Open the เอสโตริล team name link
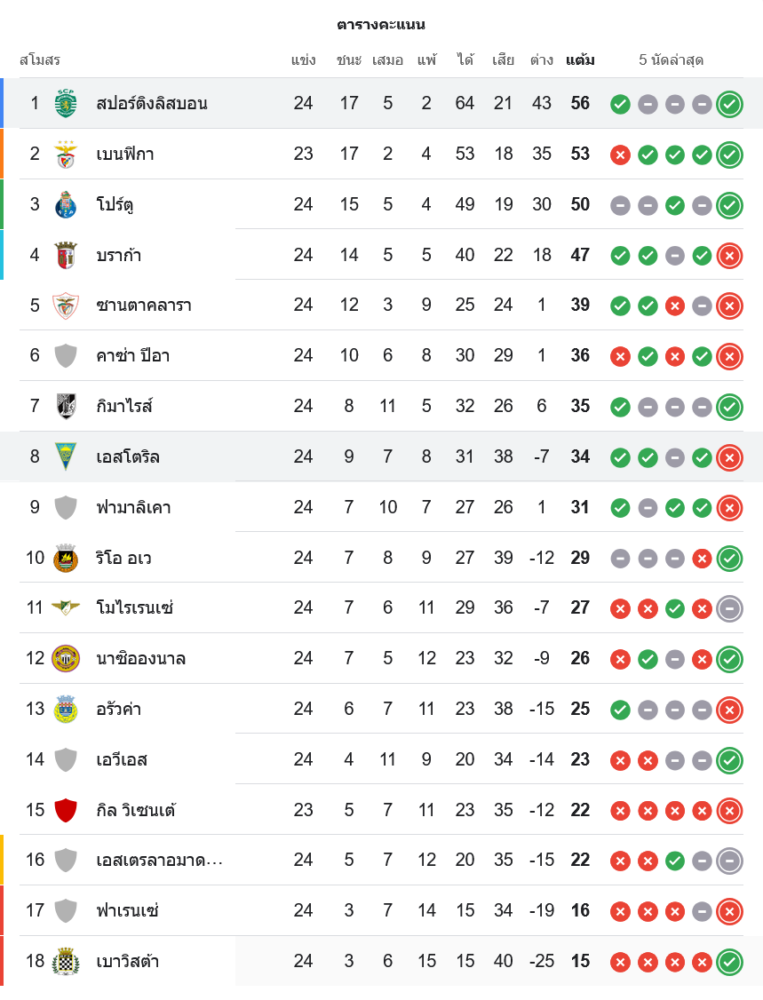763x1000 pixels. tap(128, 457)
